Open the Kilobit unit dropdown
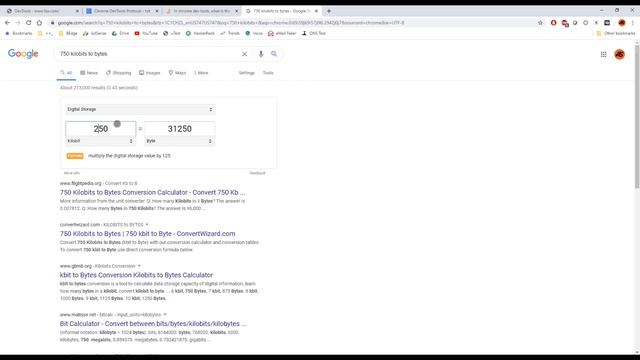The image size is (640, 360). tap(100, 141)
